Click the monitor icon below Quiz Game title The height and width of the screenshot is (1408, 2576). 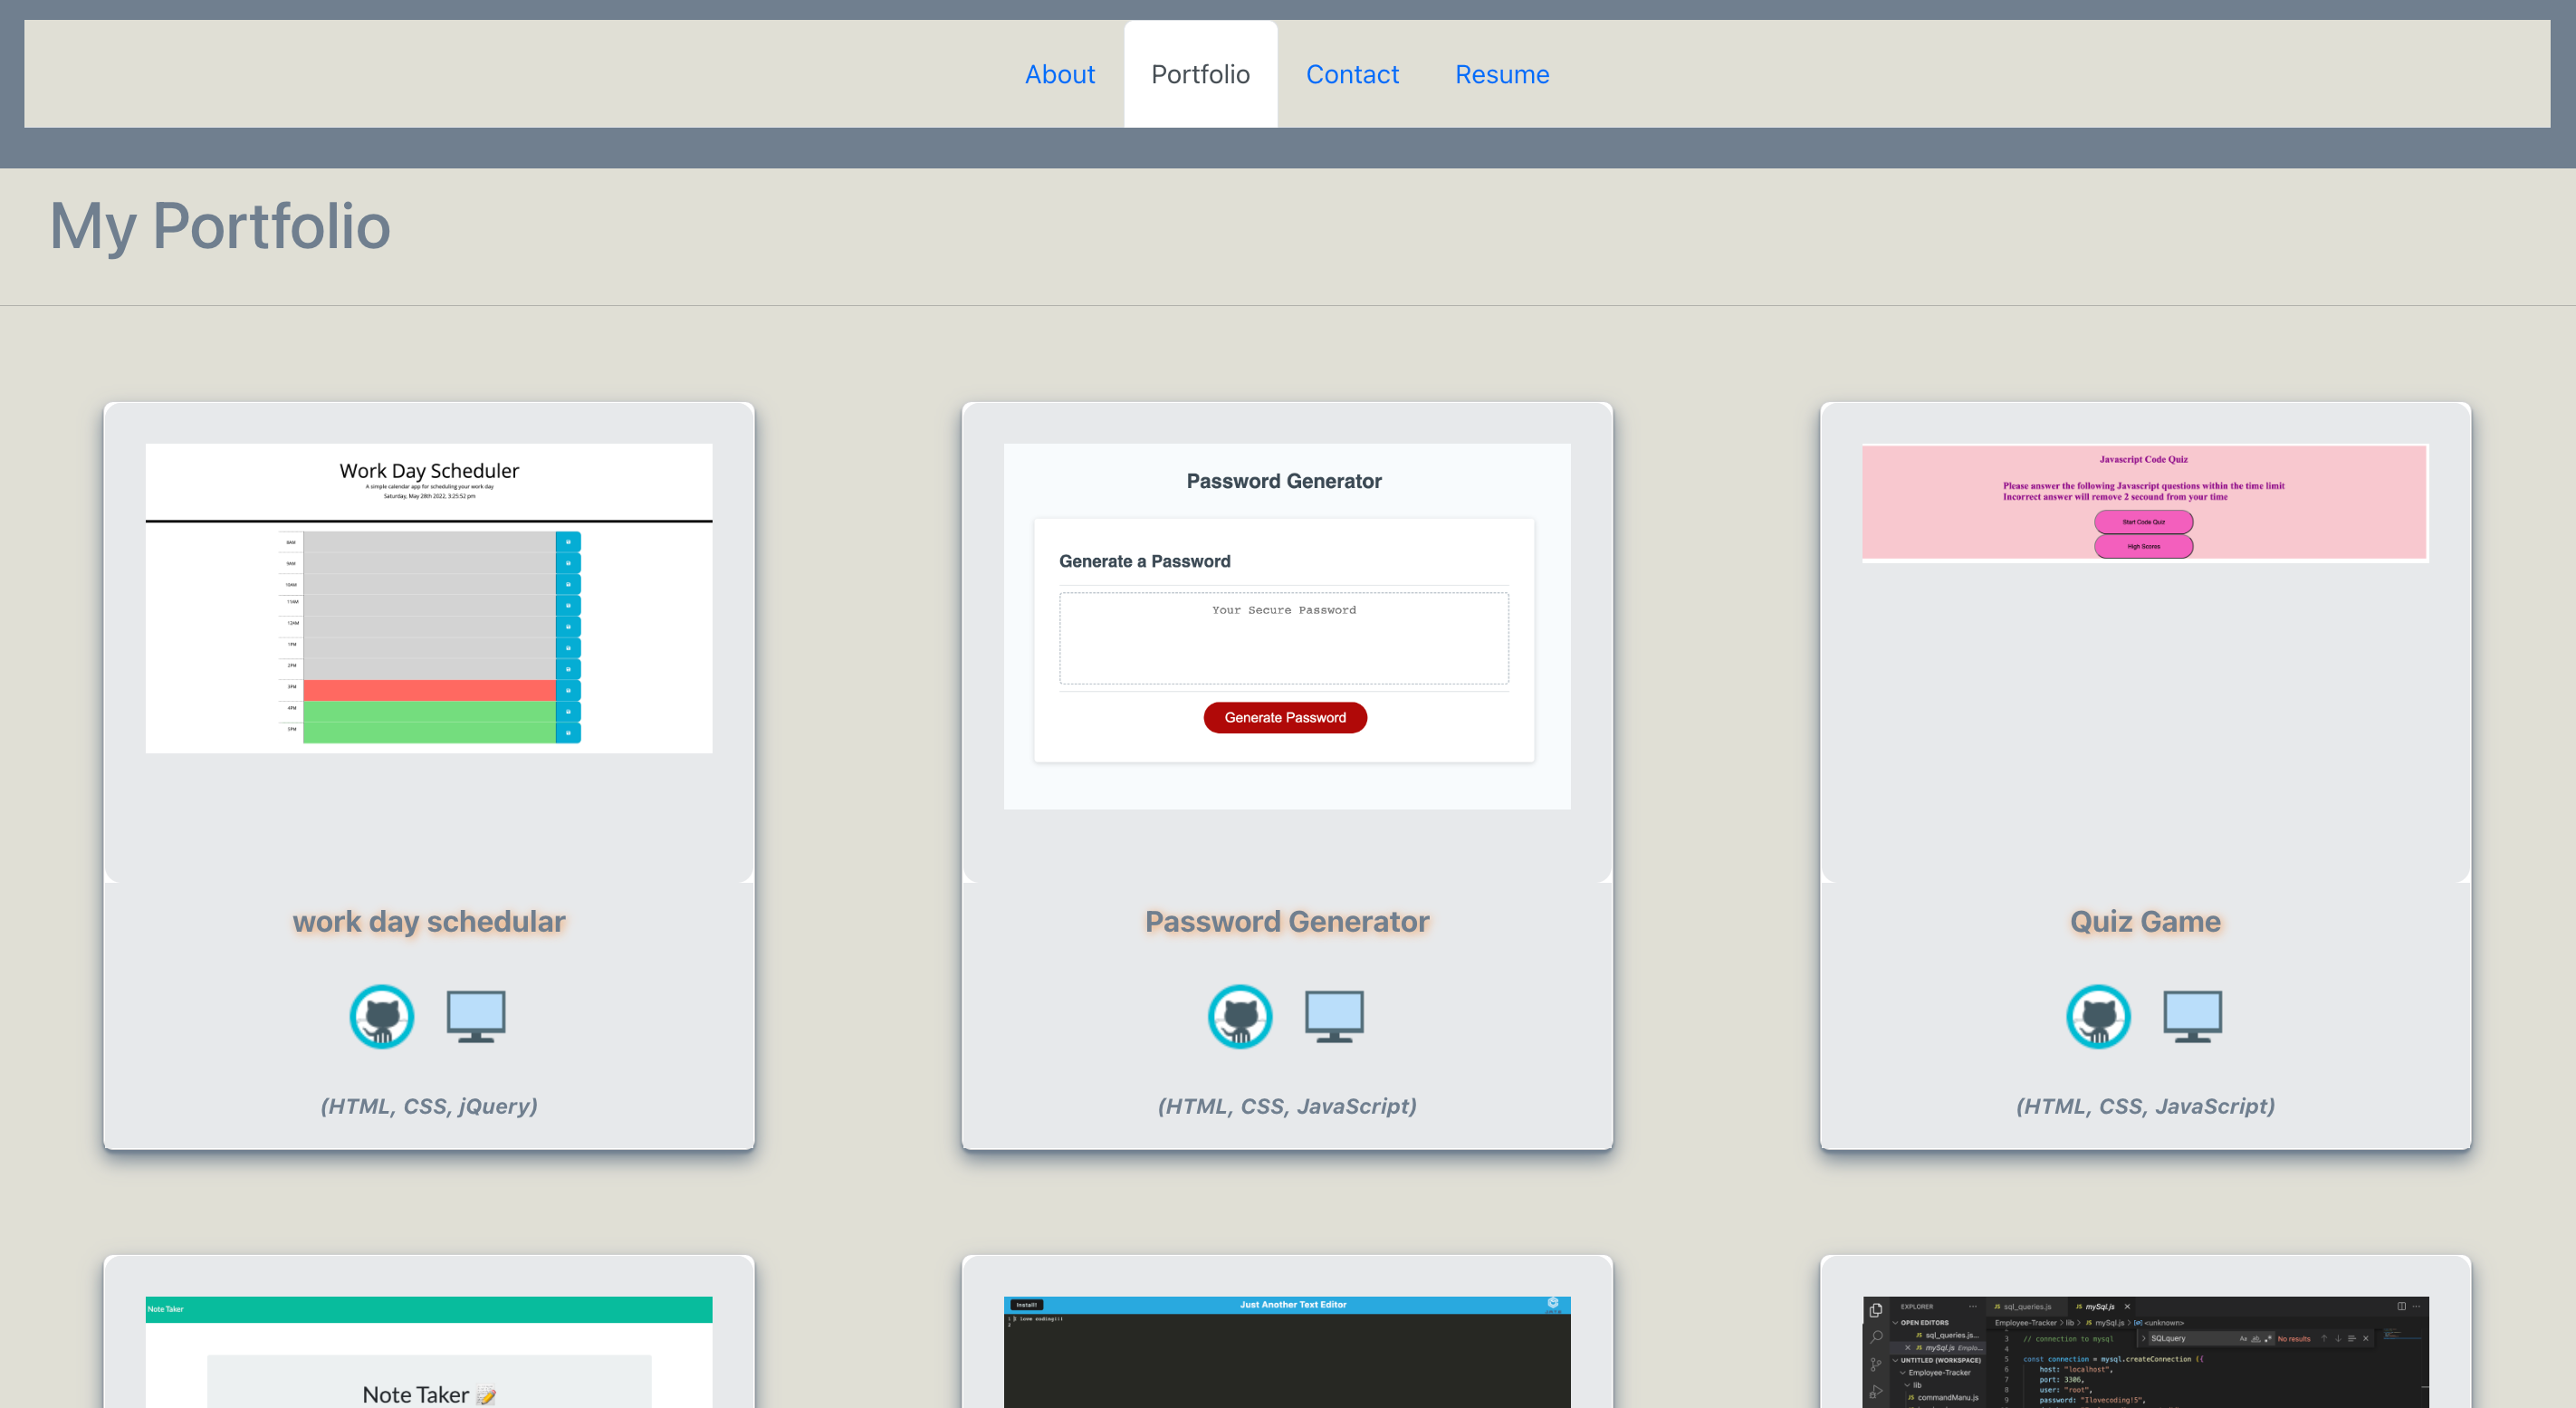(x=2193, y=1016)
